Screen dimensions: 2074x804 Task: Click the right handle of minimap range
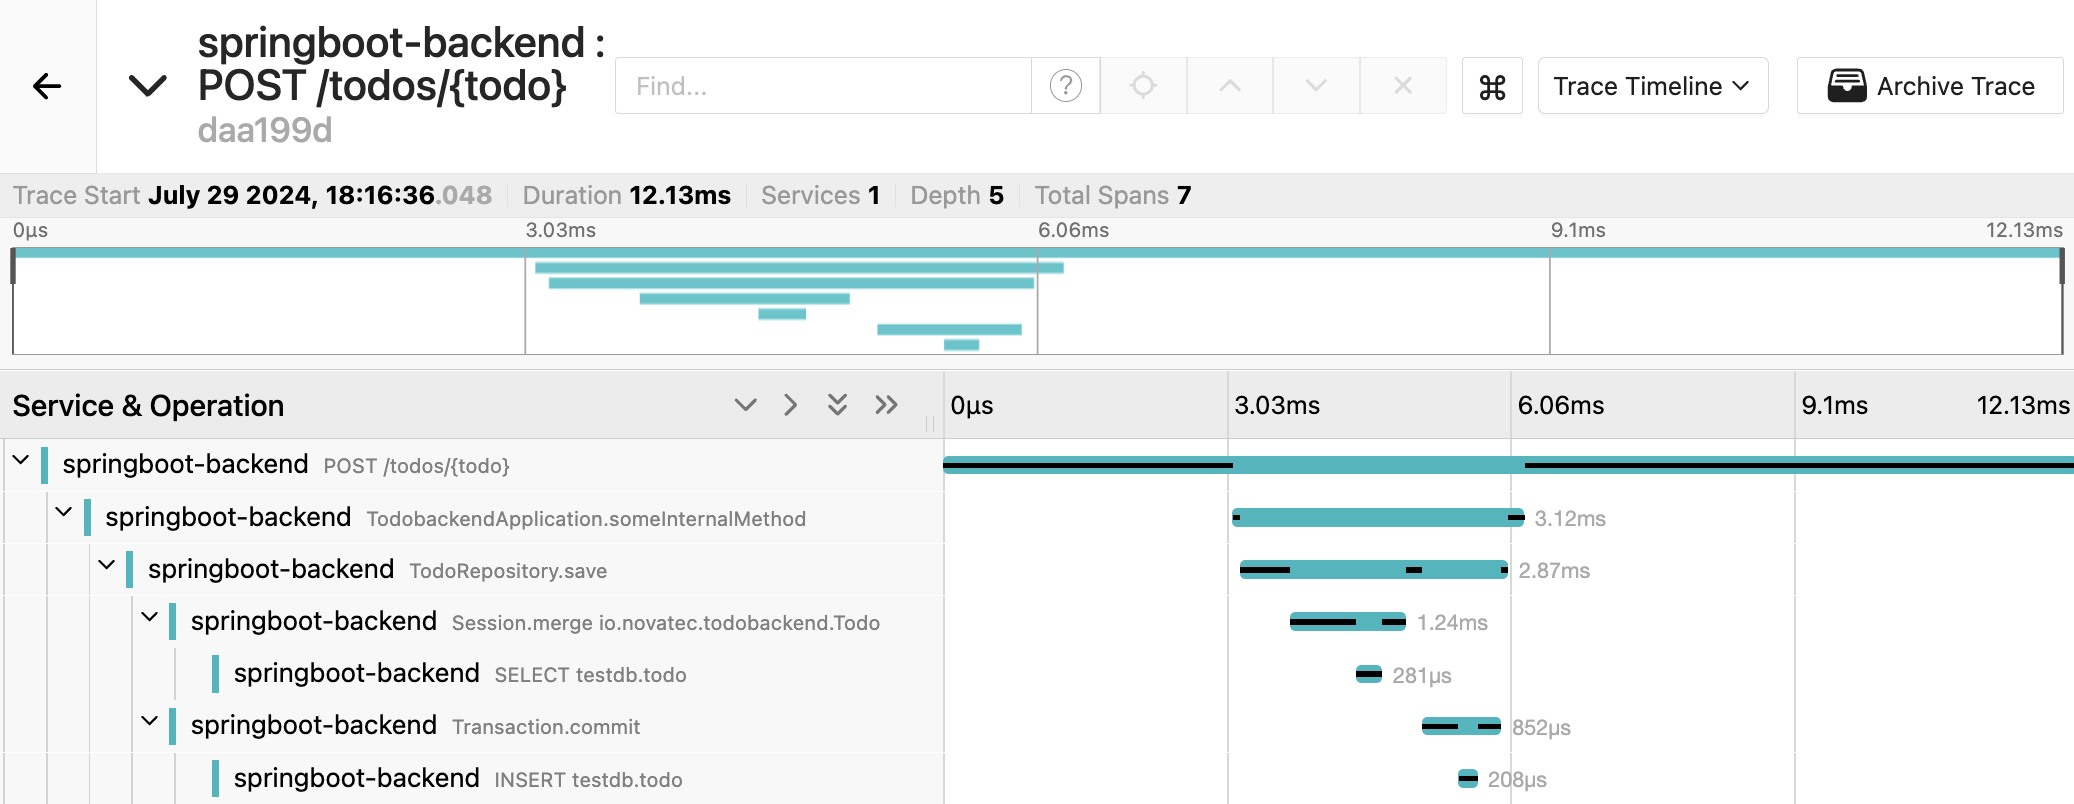(x=2062, y=266)
